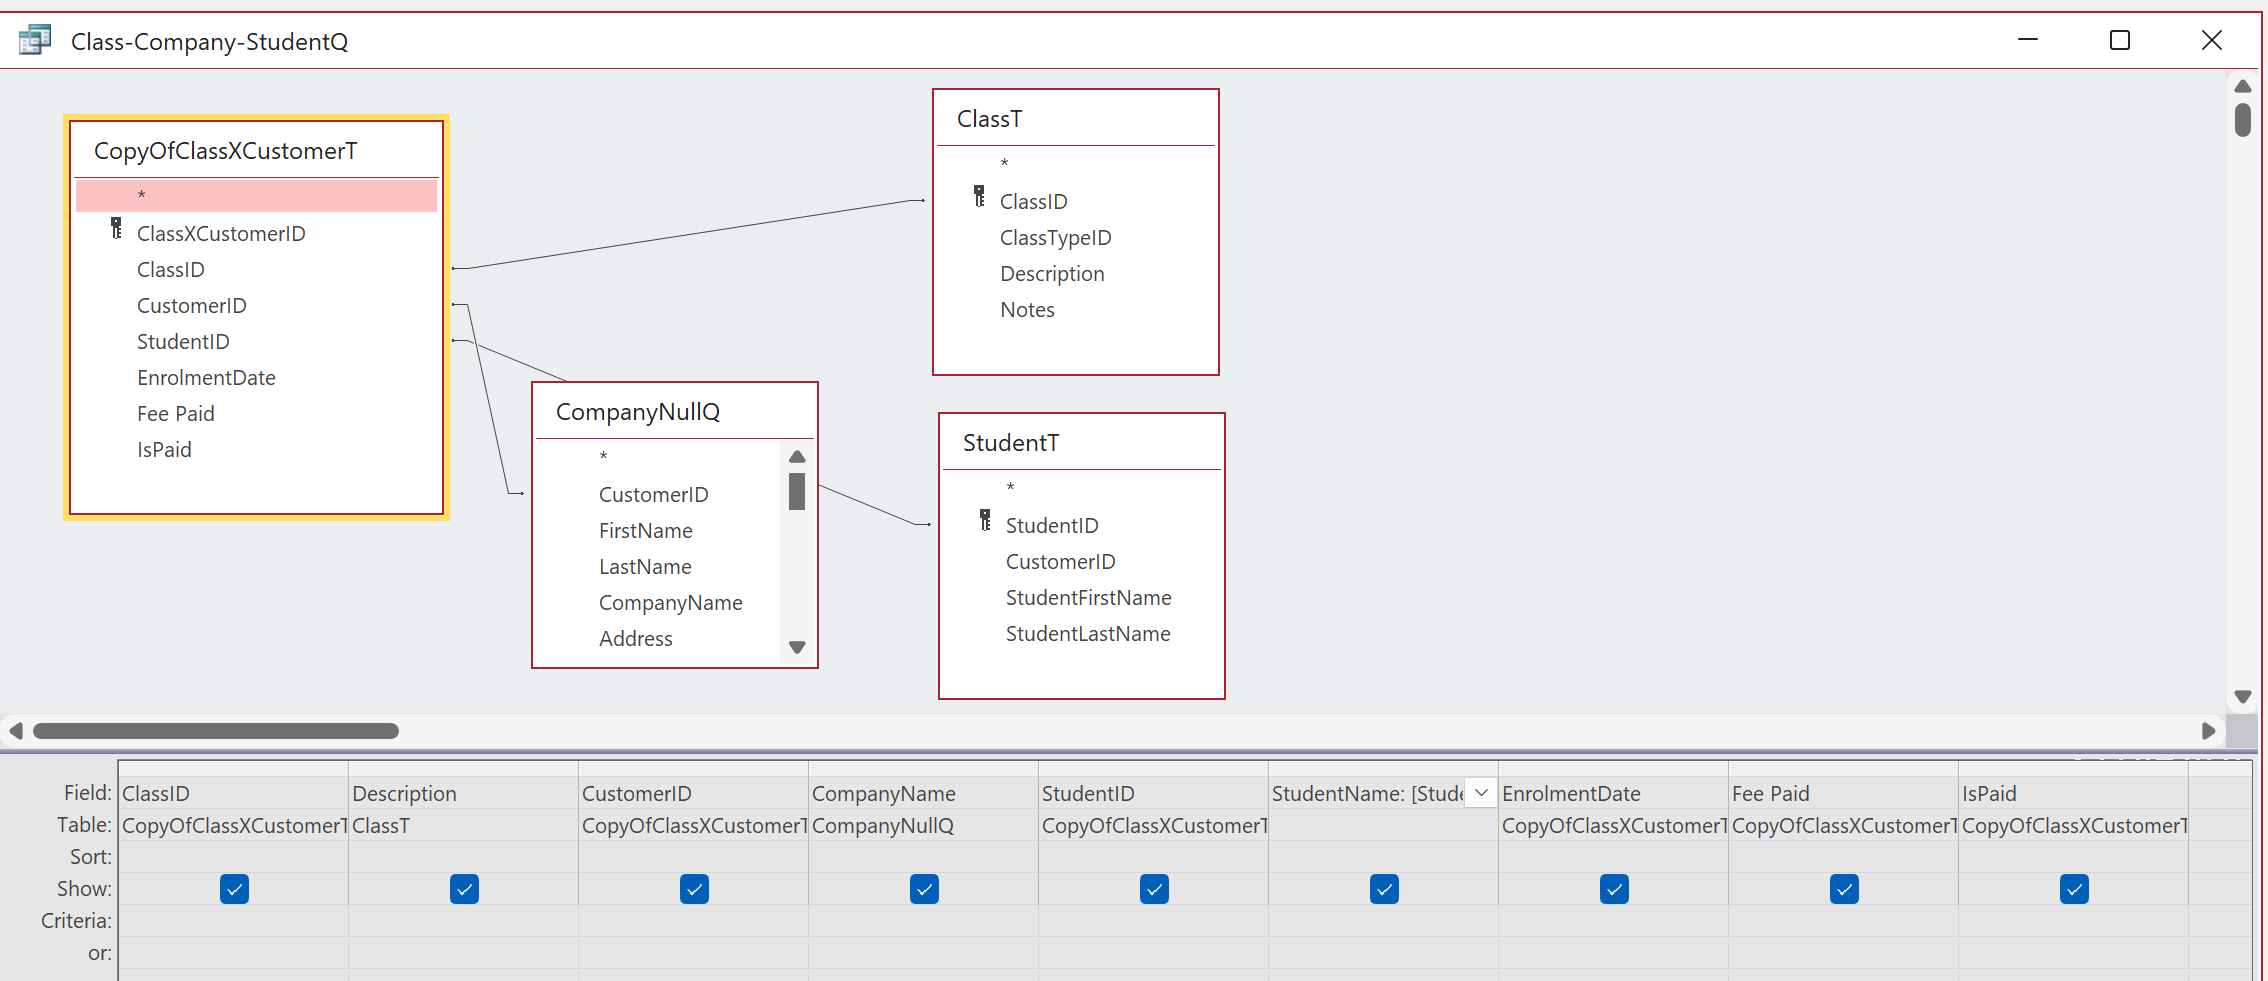Click the Criteria cell under Fee Paid

pyautogui.click(x=1842, y=921)
